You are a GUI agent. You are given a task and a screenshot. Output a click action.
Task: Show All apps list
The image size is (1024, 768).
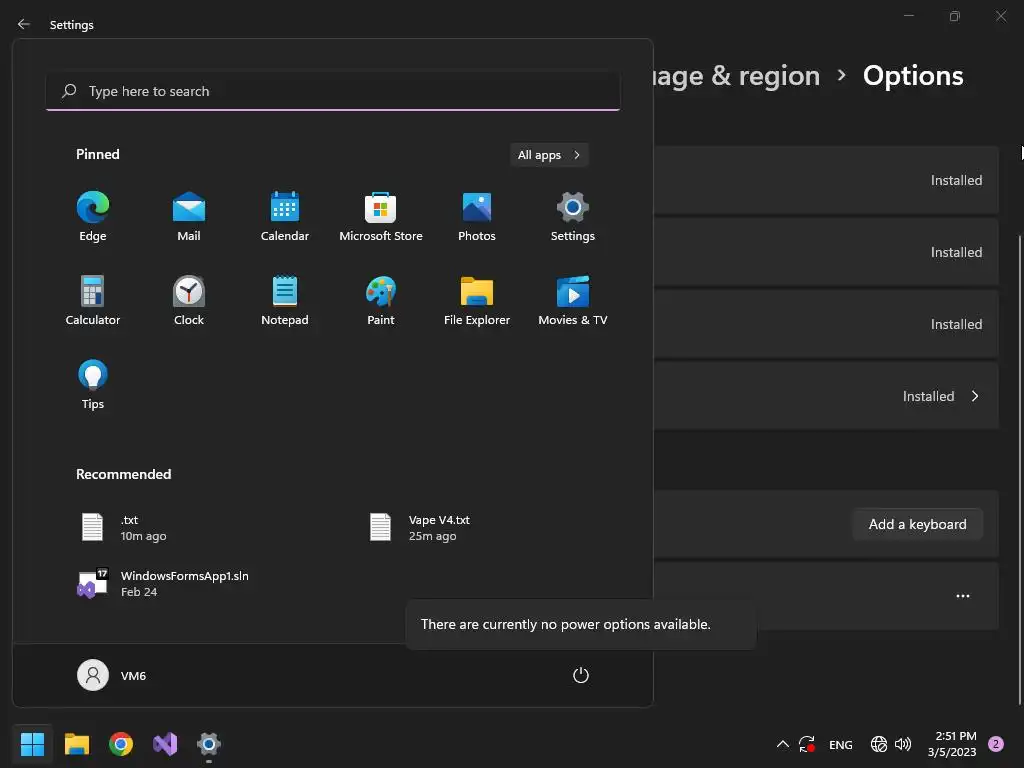(x=549, y=155)
